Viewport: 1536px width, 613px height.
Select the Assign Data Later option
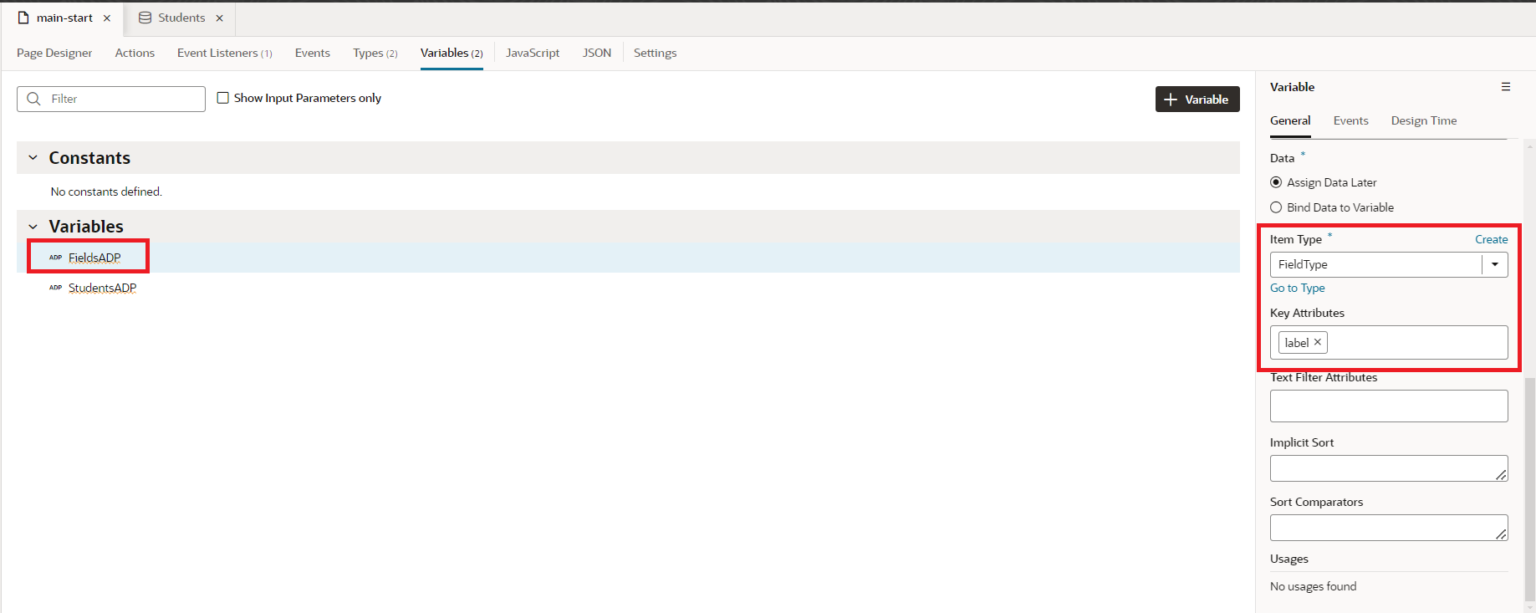pyautogui.click(x=1275, y=182)
